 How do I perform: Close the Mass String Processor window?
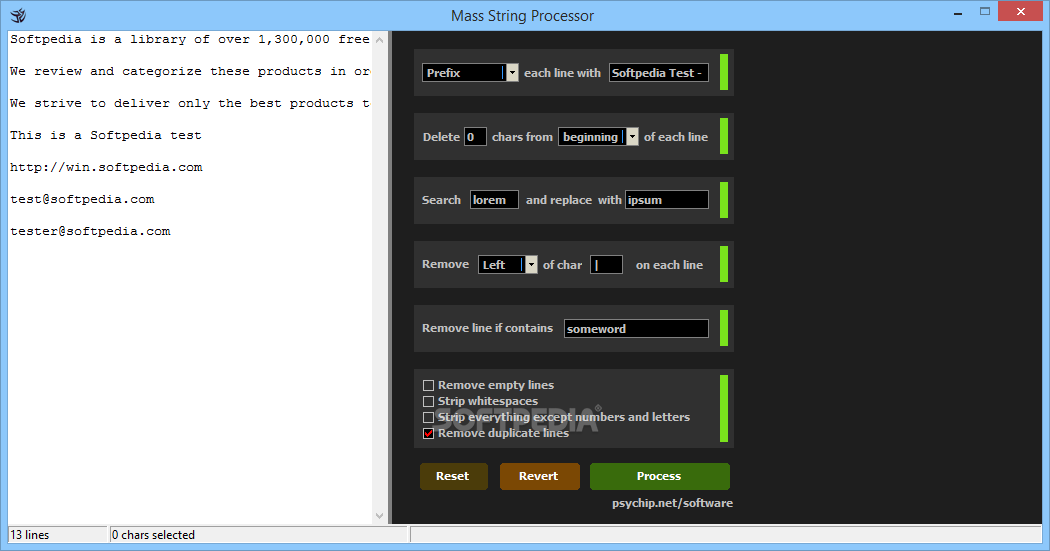click(1021, 11)
